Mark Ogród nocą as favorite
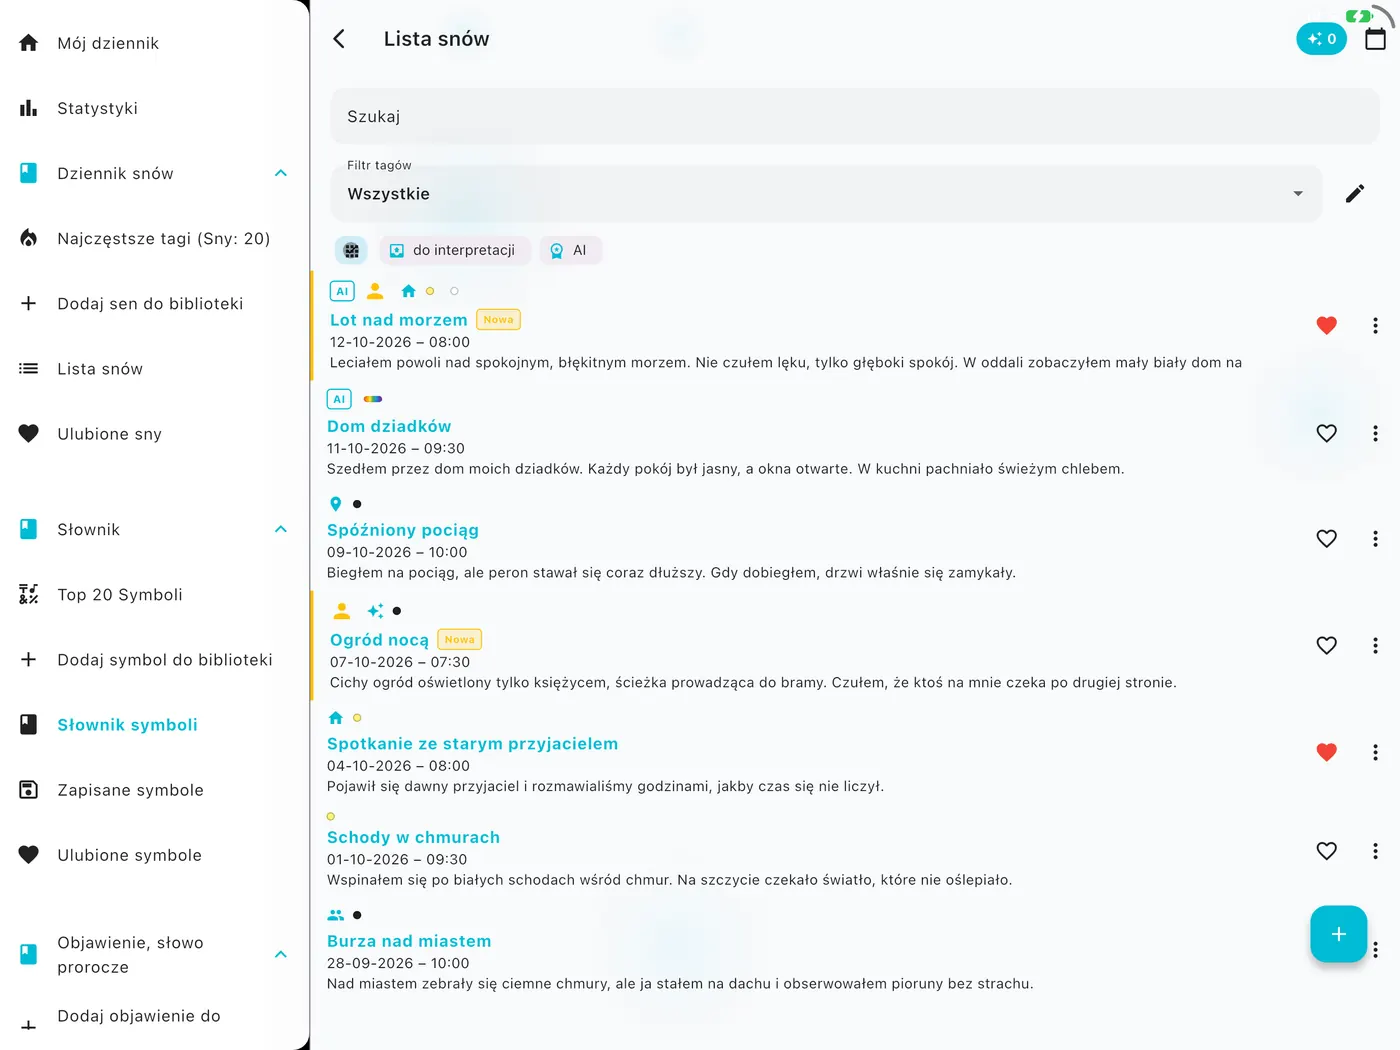Image resolution: width=1400 pixels, height=1050 pixels. coord(1327,645)
